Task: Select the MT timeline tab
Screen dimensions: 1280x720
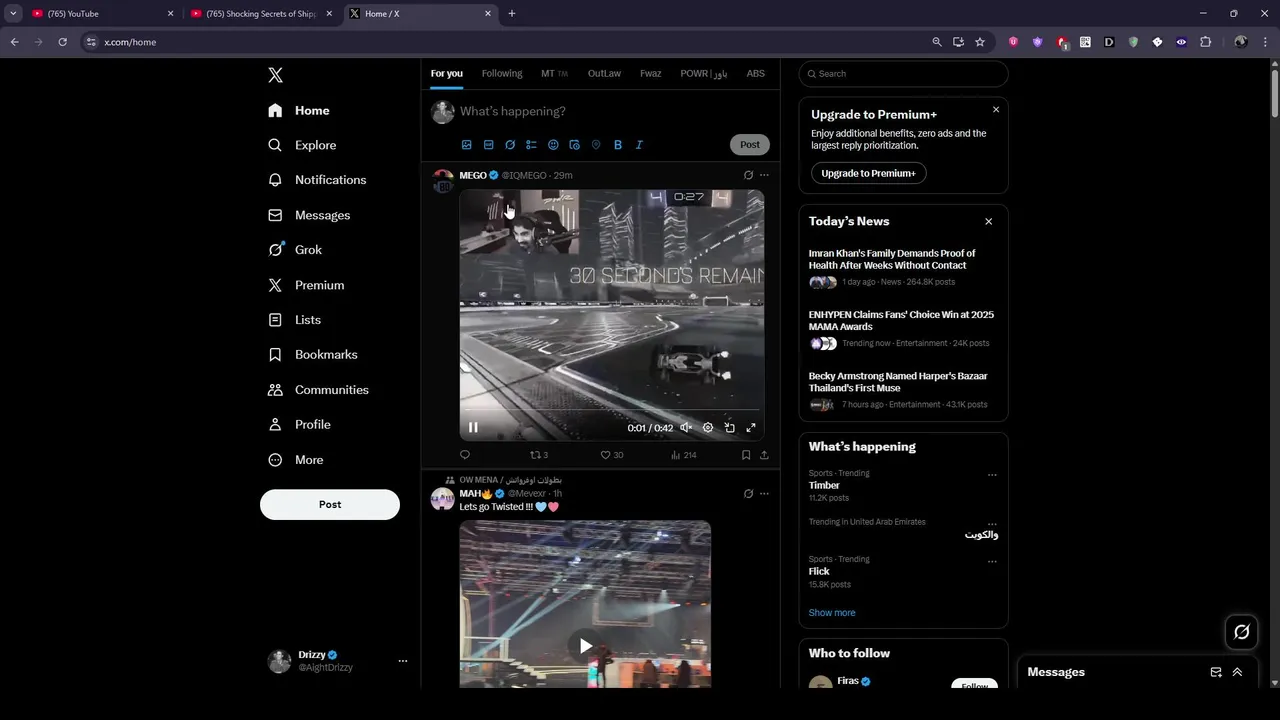Action: tap(554, 73)
